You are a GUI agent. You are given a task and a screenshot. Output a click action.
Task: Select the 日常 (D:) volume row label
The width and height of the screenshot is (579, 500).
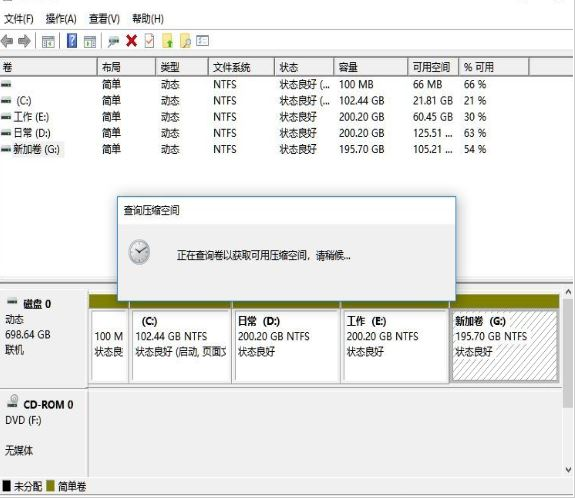click(x=32, y=133)
